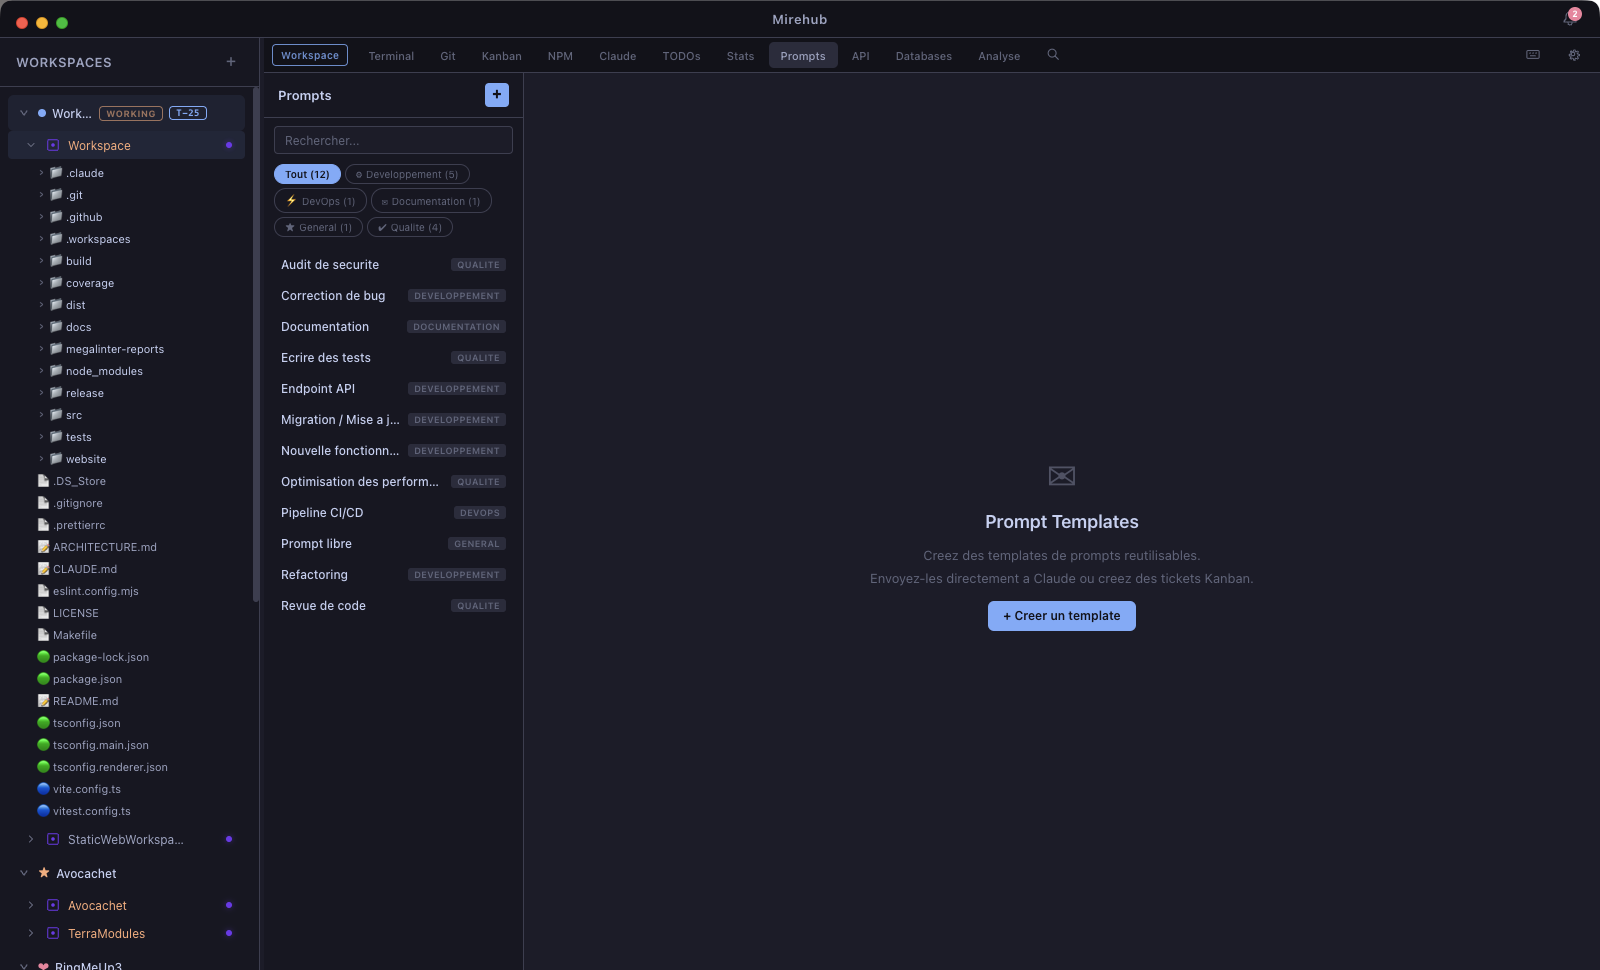Click the sidebar vertical scrollbar
The width and height of the screenshot is (1600, 970).
pos(256,340)
